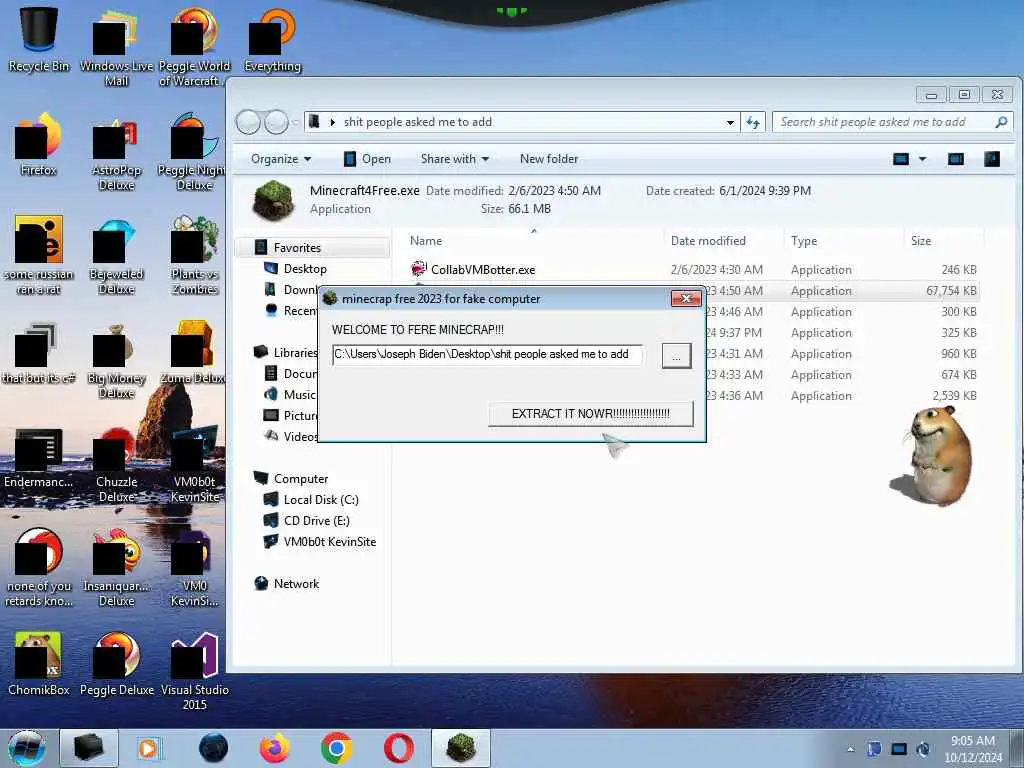Click the refresh button beside address bar
Image resolution: width=1024 pixels, height=768 pixels.
pos(753,122)
